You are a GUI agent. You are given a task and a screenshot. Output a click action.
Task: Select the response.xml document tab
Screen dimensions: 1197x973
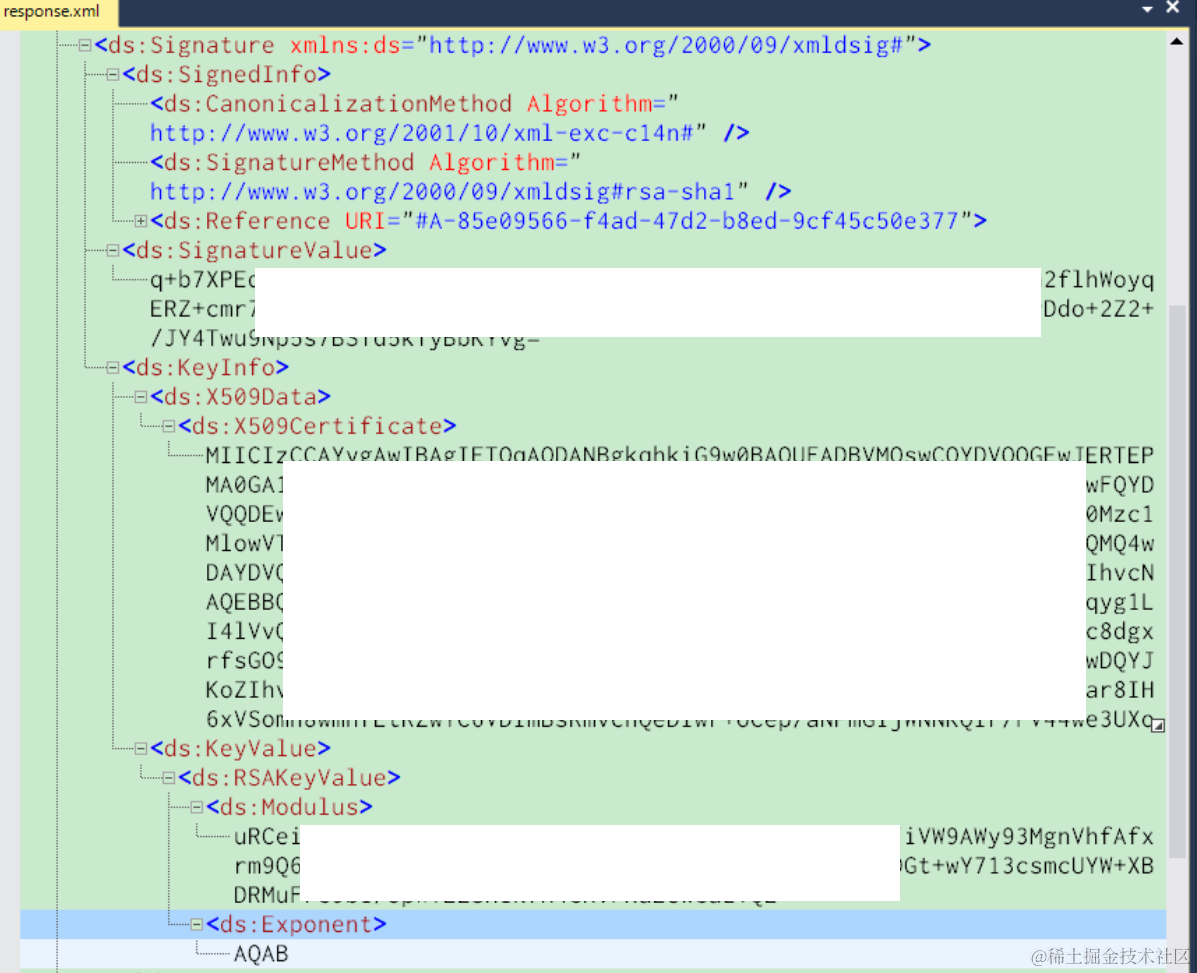pos(58,13)
